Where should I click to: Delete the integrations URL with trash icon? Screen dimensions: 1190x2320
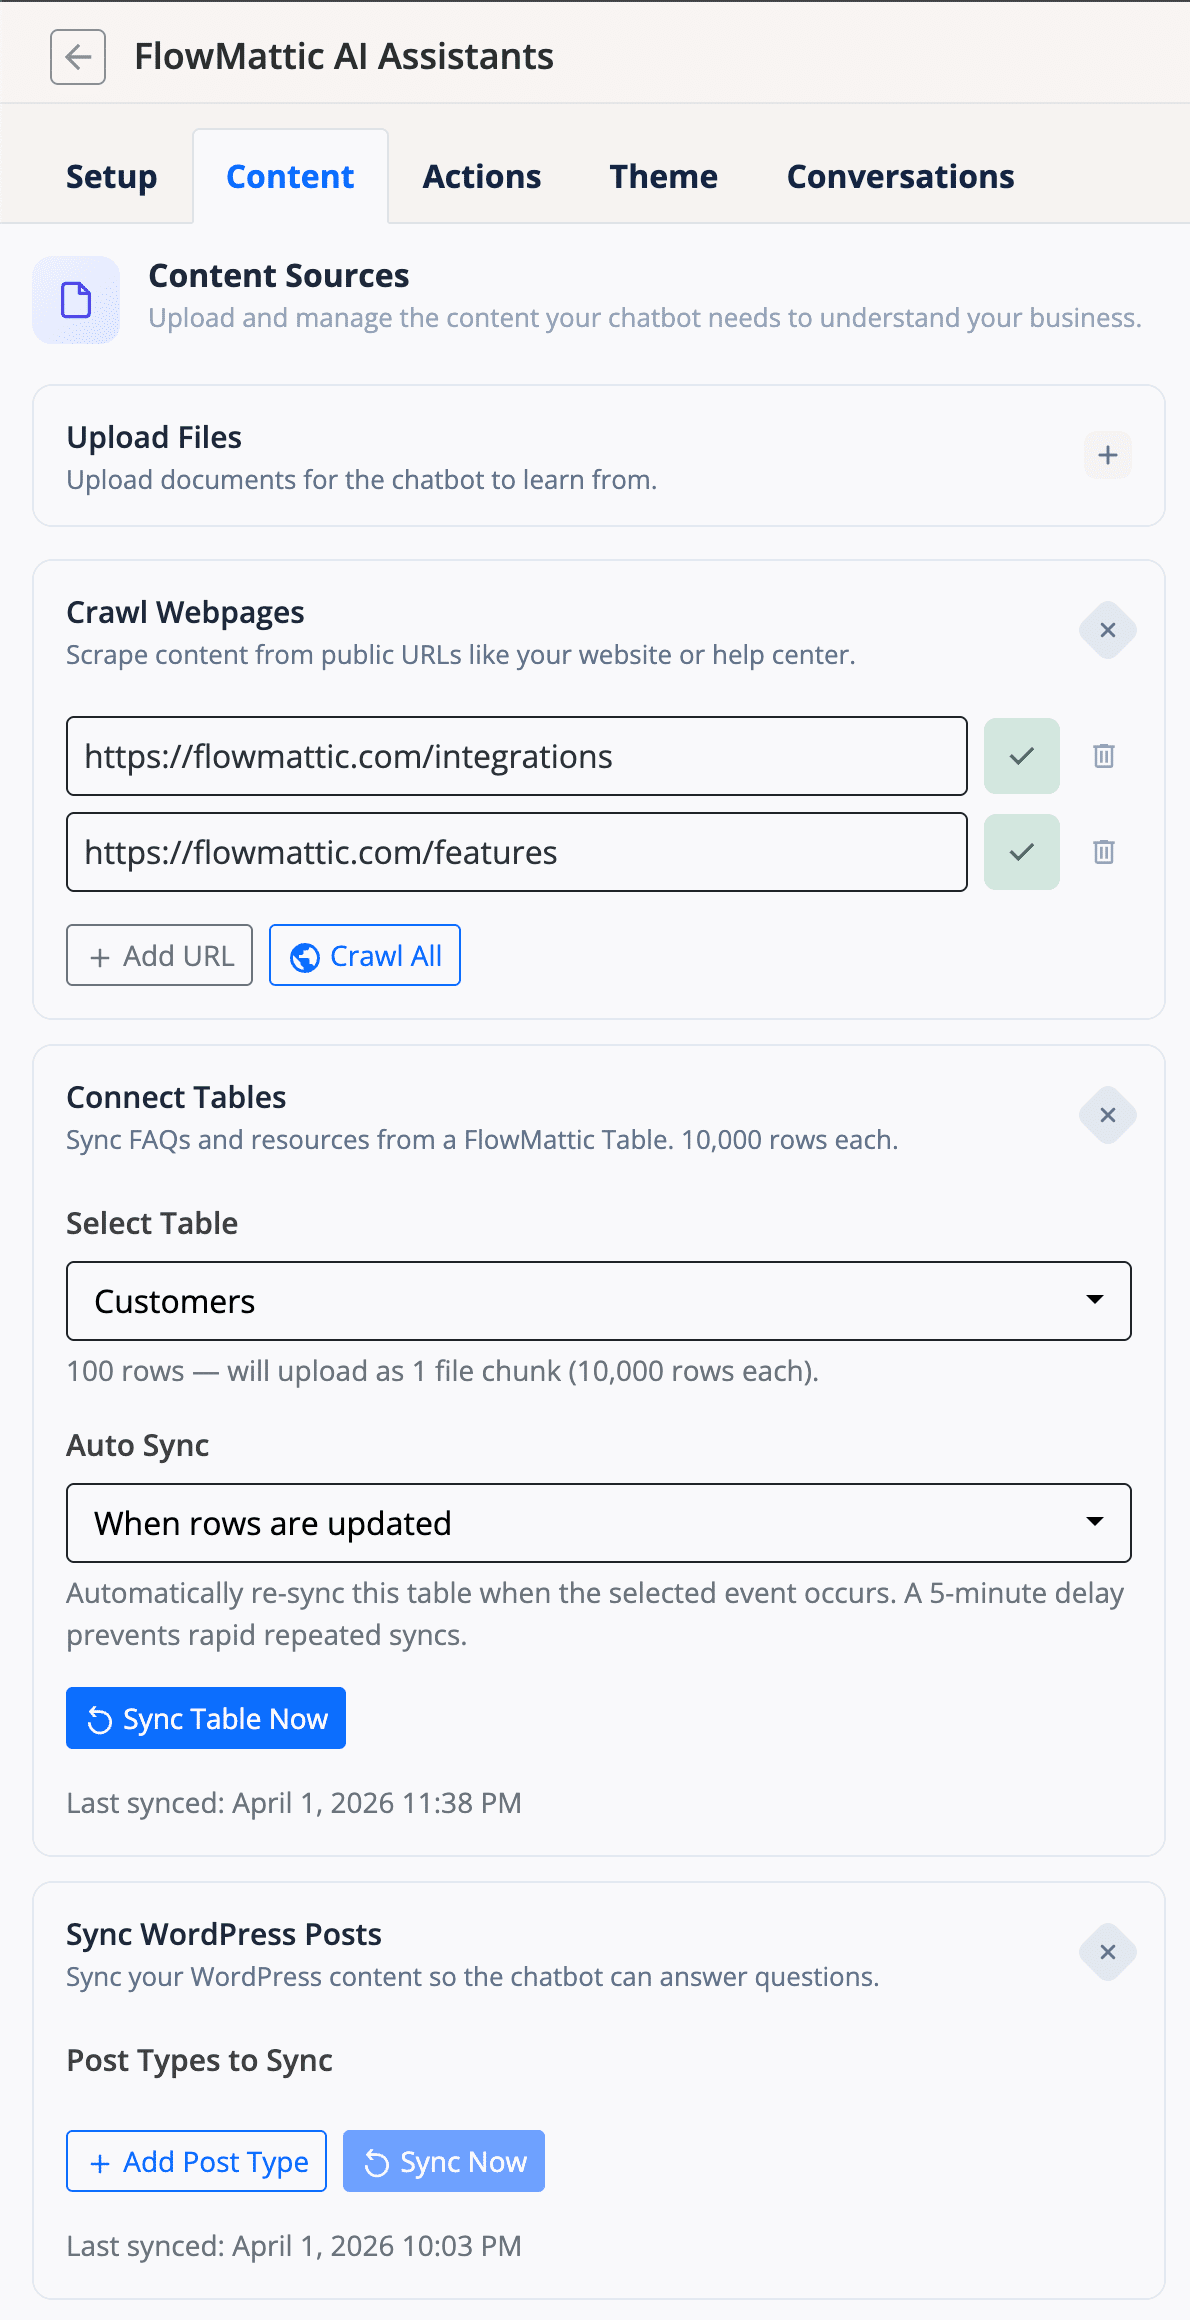[1104, 756]
